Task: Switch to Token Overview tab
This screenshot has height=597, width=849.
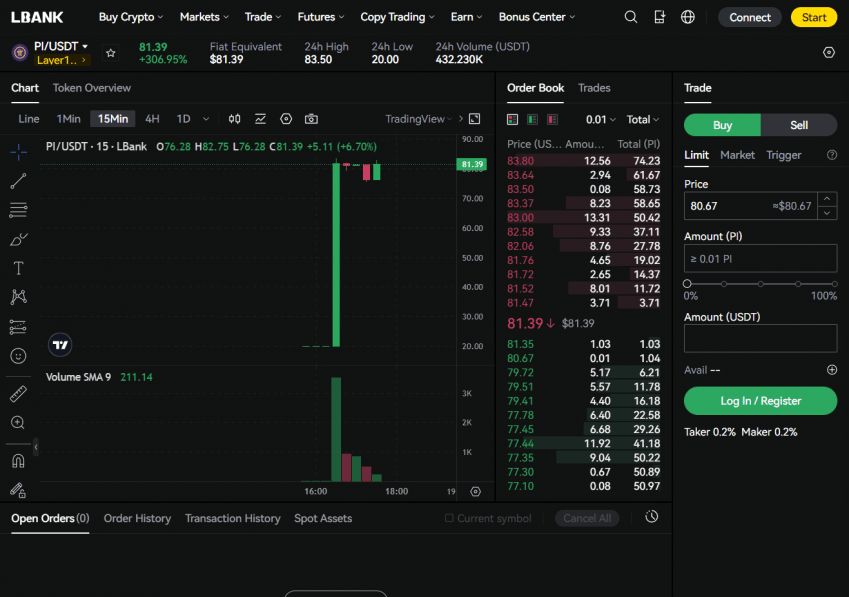Action: (x=92, y=88)
